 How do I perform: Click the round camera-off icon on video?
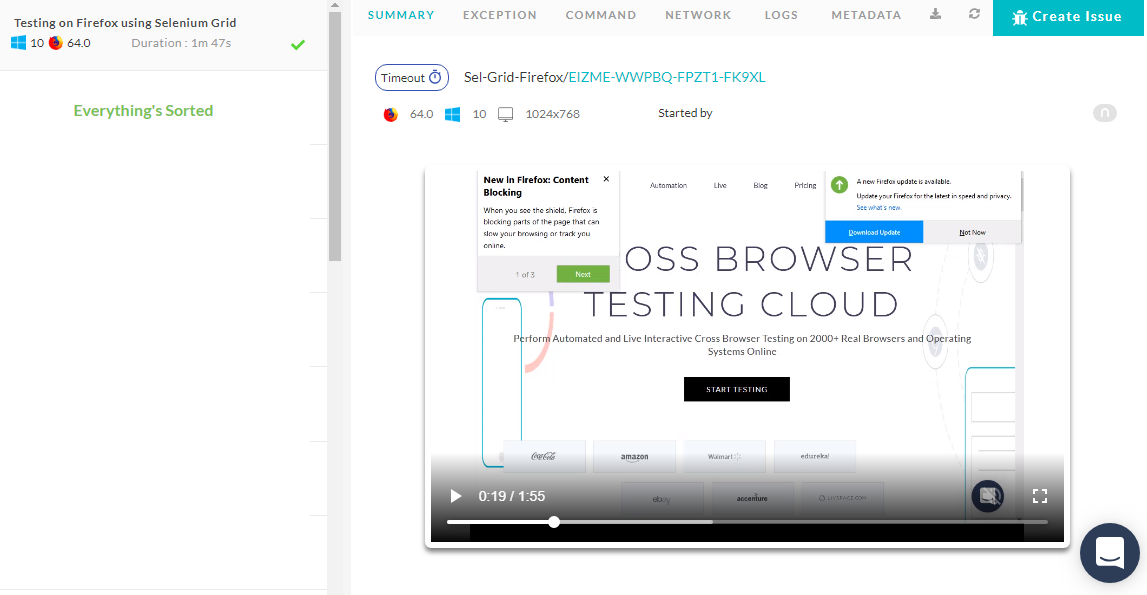coord(988,496)
